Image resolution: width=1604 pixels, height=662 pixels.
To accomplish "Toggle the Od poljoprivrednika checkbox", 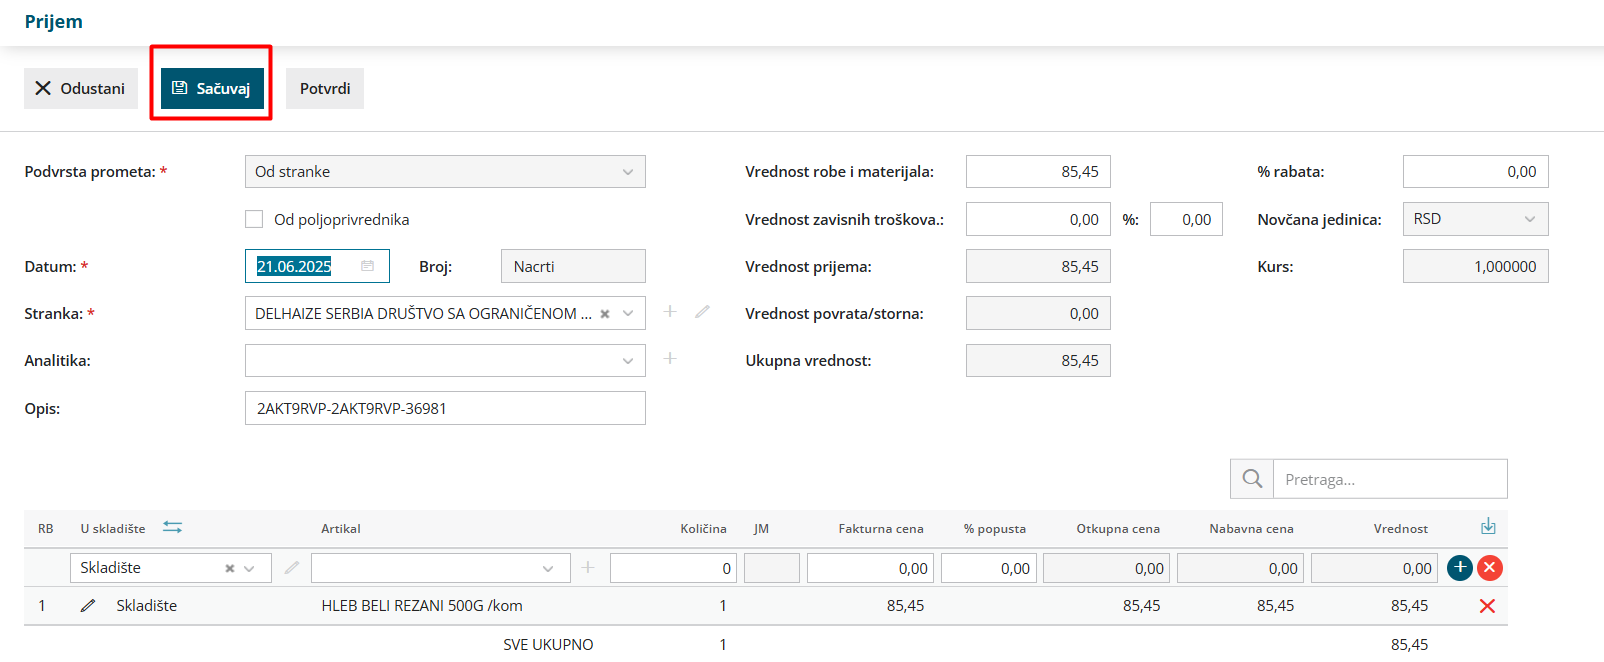I will (254, 219).
